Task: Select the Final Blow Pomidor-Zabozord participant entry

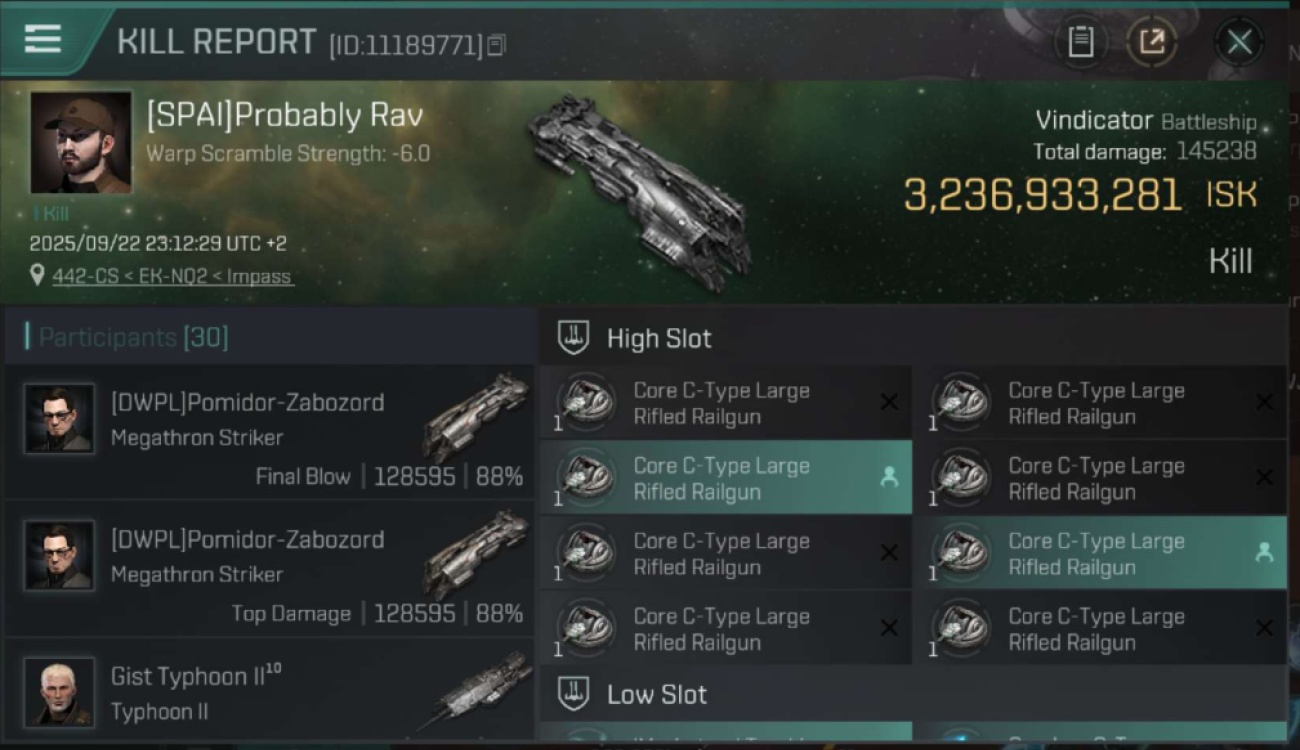Action: [270, 433]
